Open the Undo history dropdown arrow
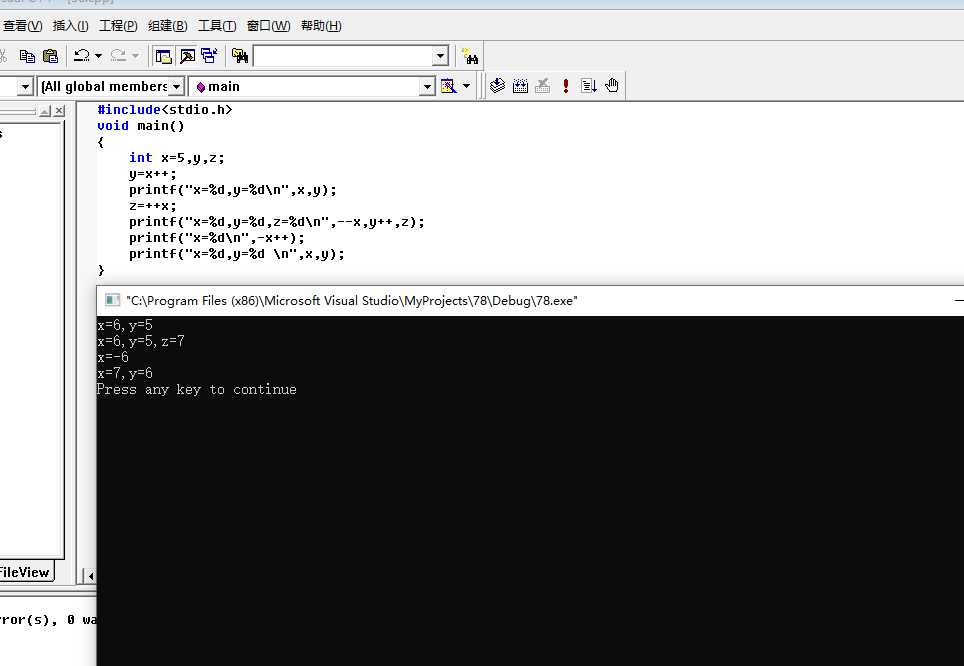The width and height of the screenshot is (964, 666). [98, 57]
